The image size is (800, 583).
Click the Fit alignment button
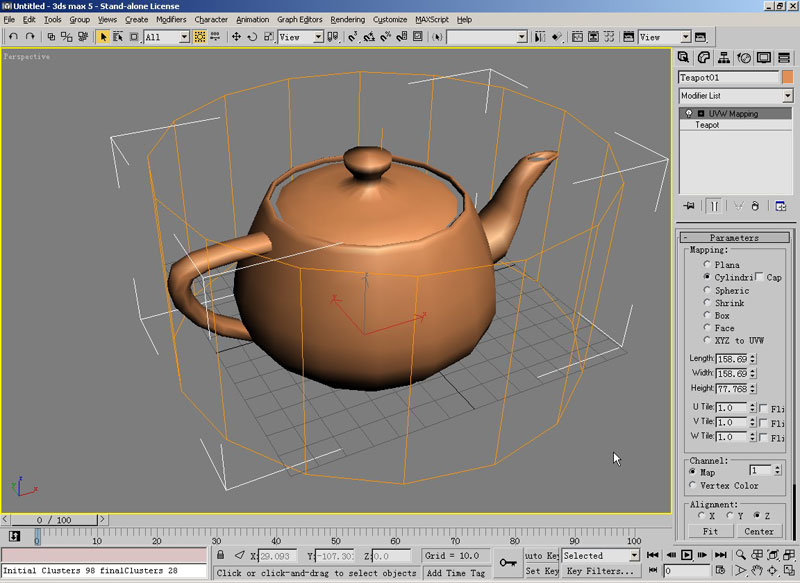[x=710, y=531]
